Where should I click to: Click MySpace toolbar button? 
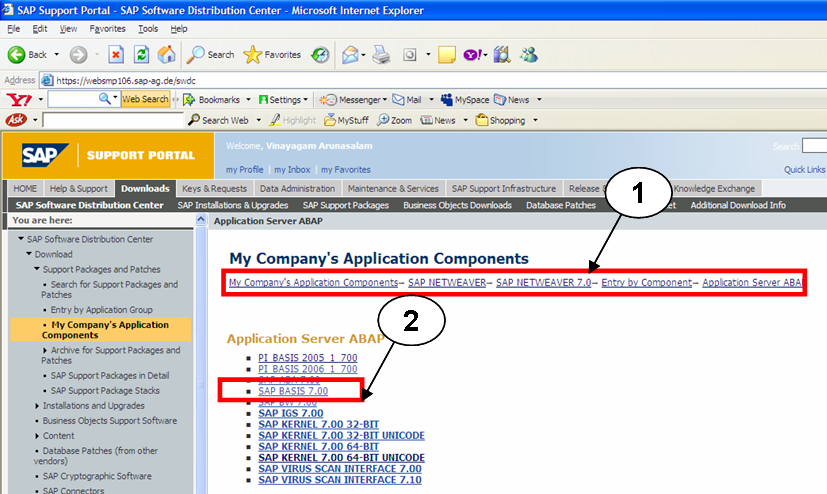[x=465, y=99]
